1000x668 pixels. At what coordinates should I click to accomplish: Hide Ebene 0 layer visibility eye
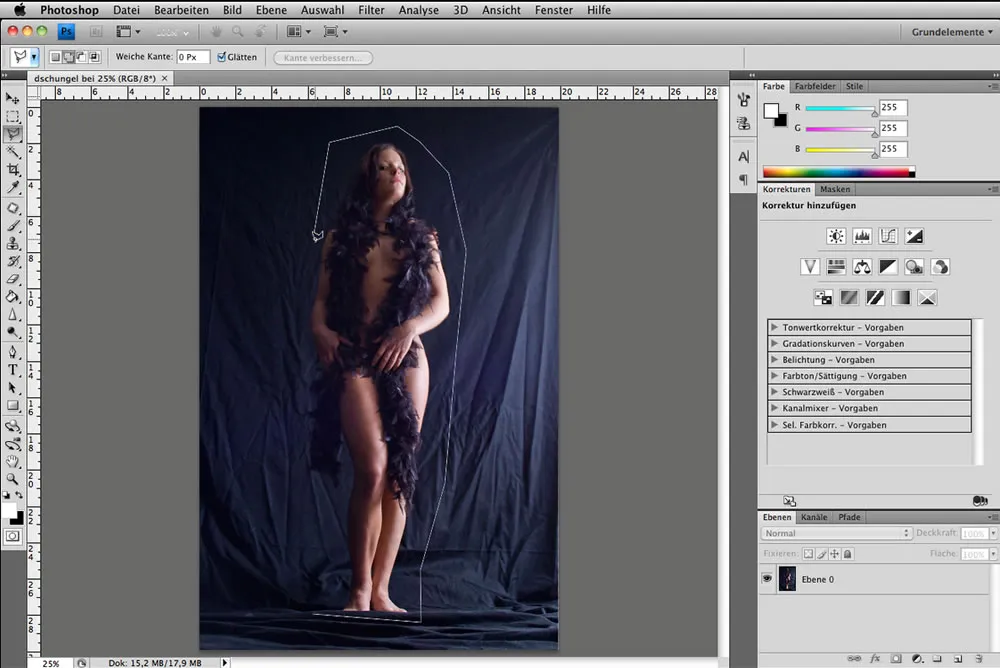[x=767, y=579]
